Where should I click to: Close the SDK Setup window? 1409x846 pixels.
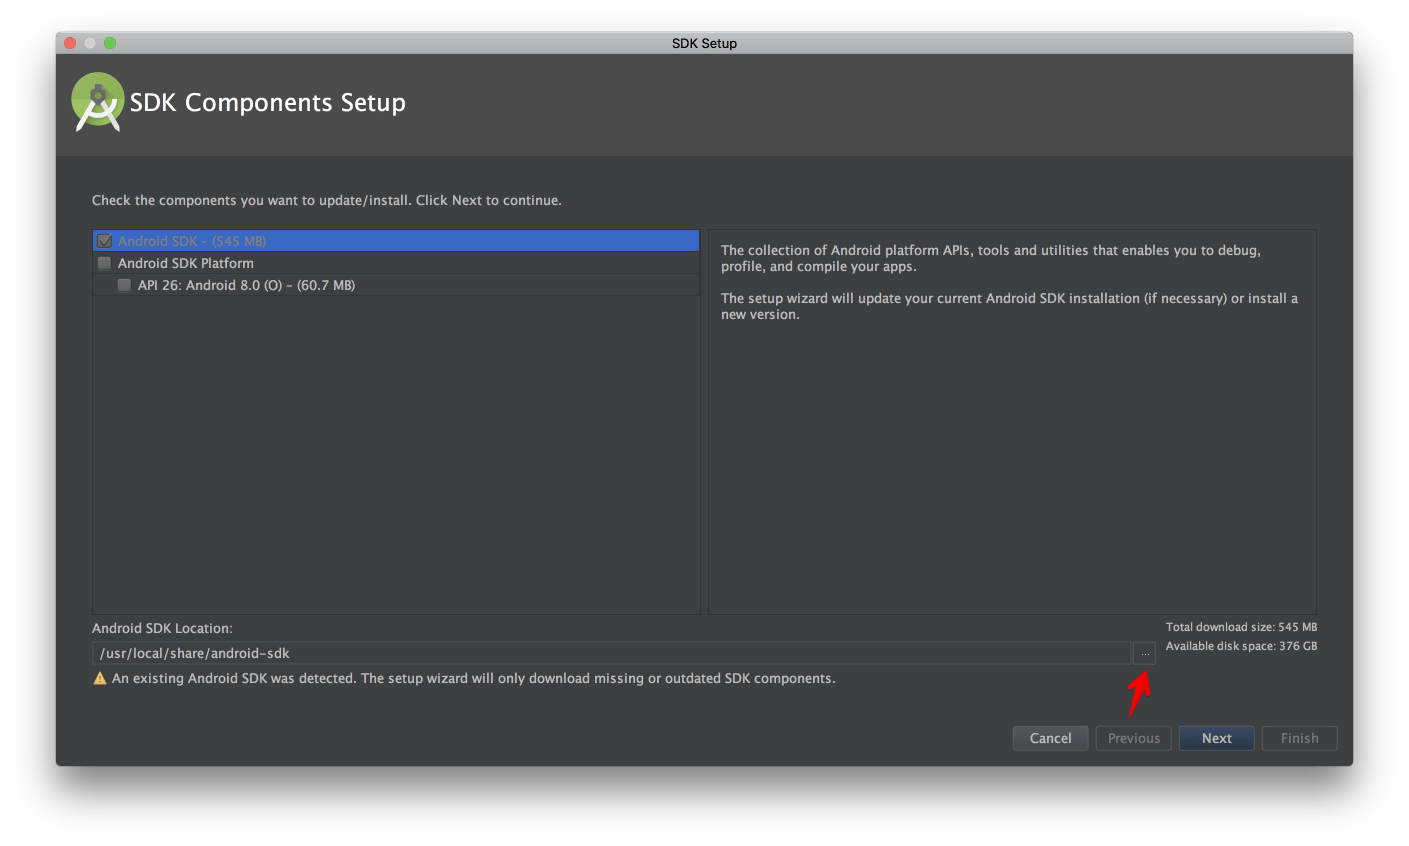[70, 43]
